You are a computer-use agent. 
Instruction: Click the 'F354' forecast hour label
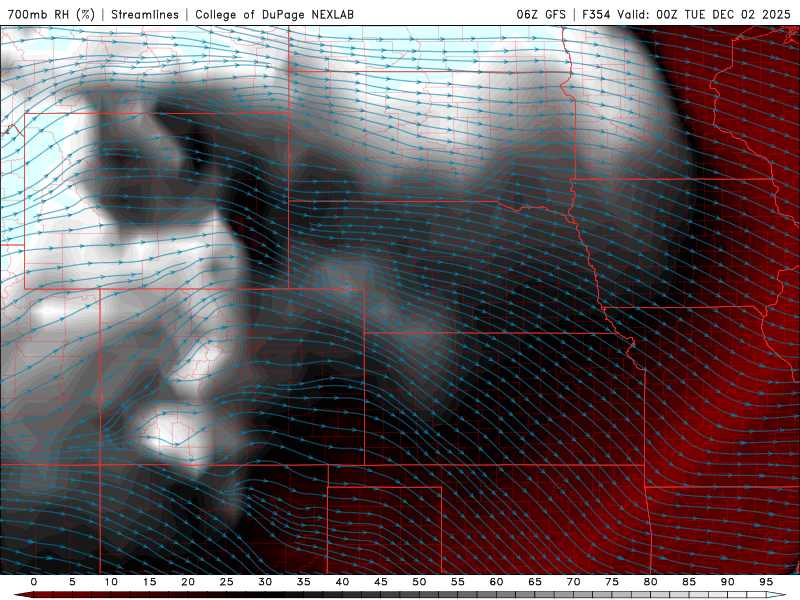596,14
